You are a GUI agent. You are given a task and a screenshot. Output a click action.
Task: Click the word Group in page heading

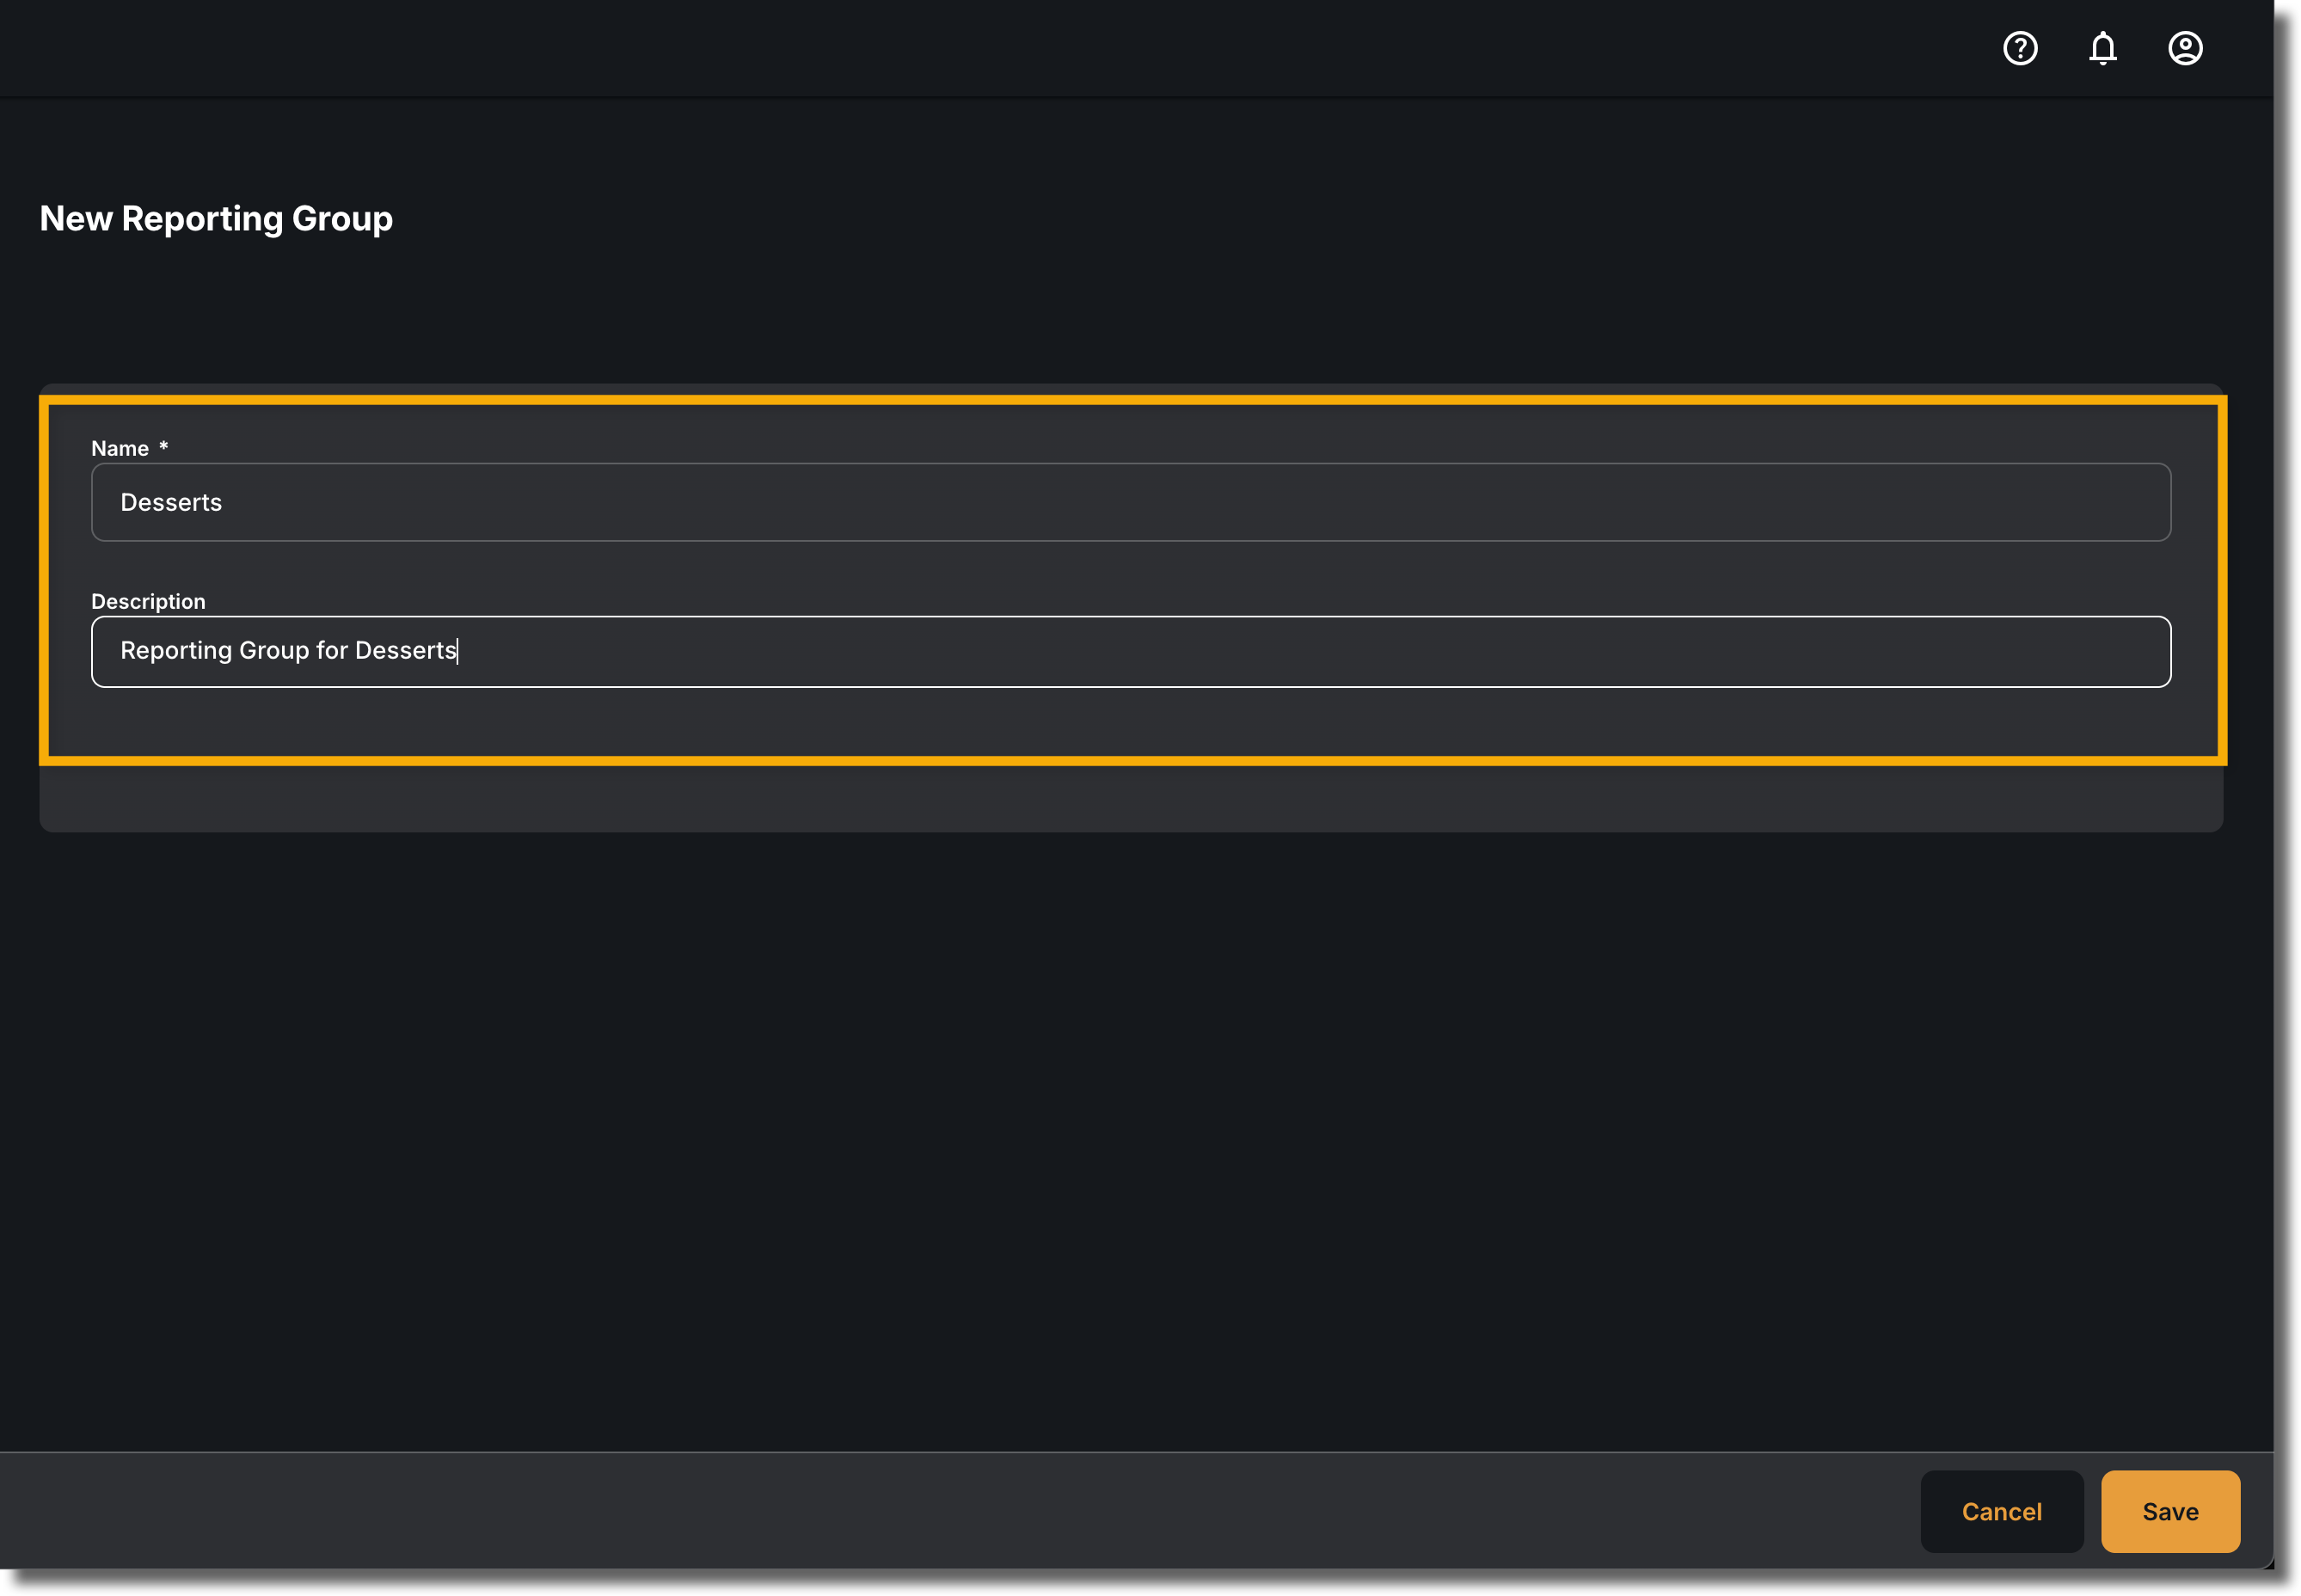(x=342, y=219)
